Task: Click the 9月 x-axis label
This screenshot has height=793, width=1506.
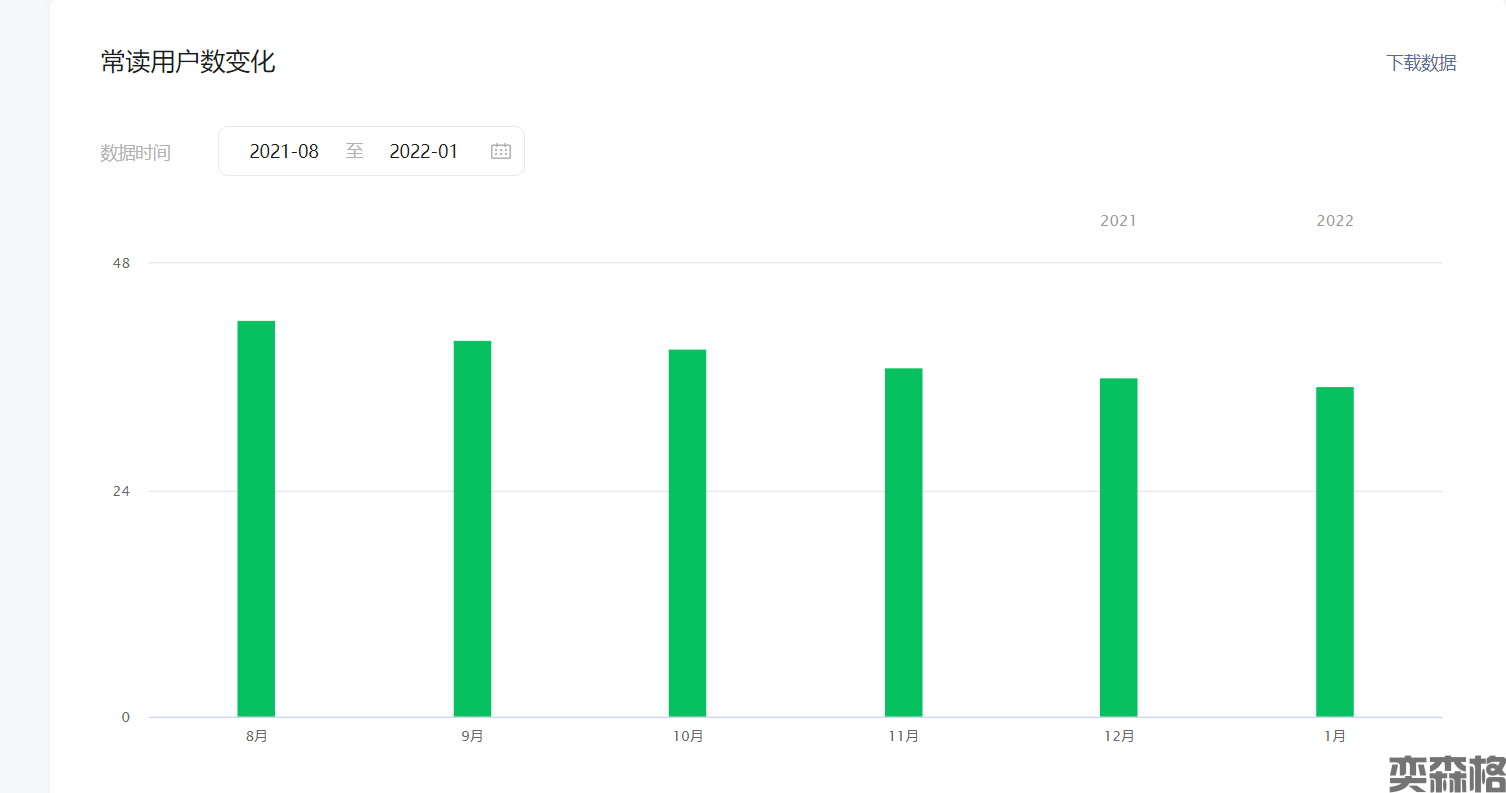Action: (x=472, y=736)
